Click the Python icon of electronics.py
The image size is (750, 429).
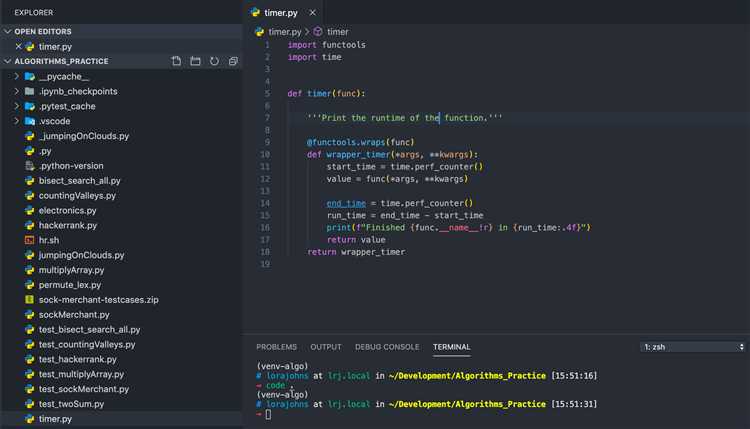point(30,210)
